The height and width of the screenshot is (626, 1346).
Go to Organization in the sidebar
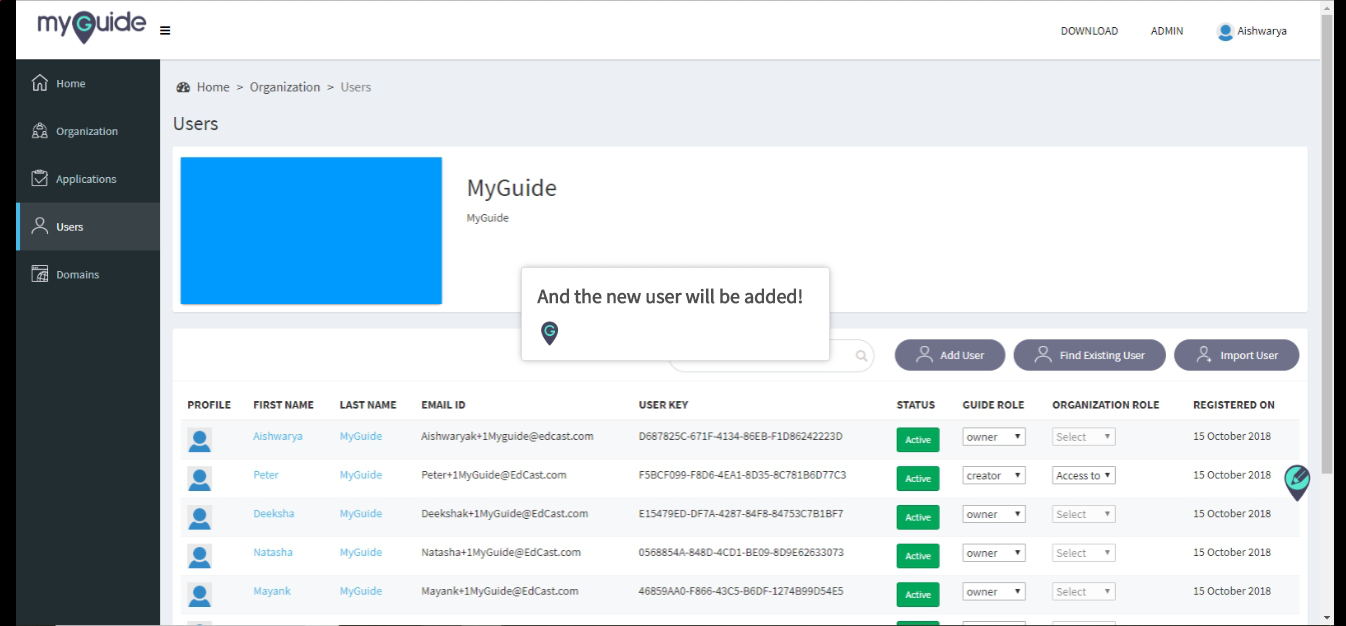click(88, 131)
